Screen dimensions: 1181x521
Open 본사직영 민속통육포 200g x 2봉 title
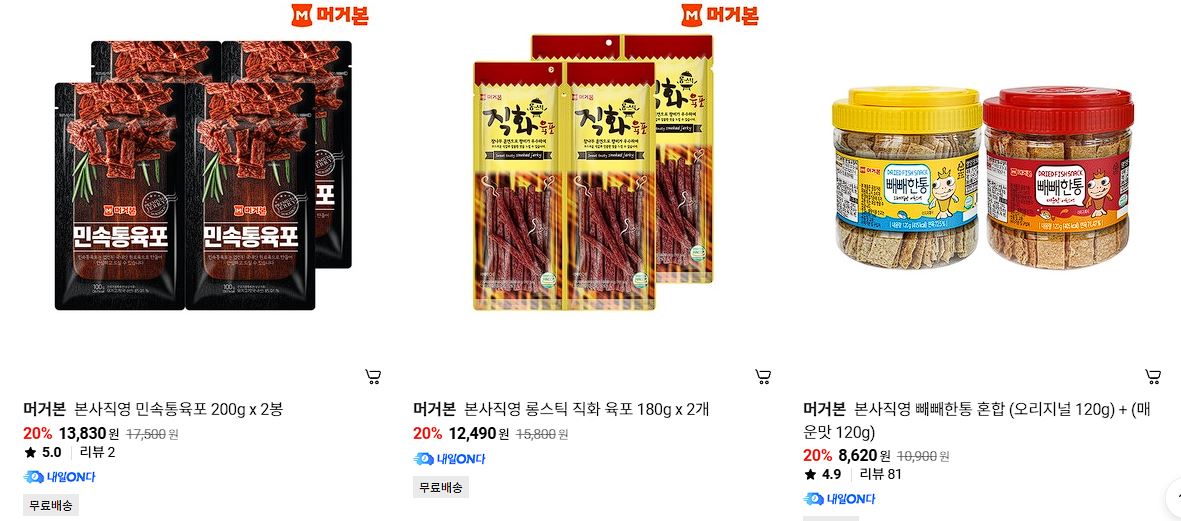click(x=179, y=410)
